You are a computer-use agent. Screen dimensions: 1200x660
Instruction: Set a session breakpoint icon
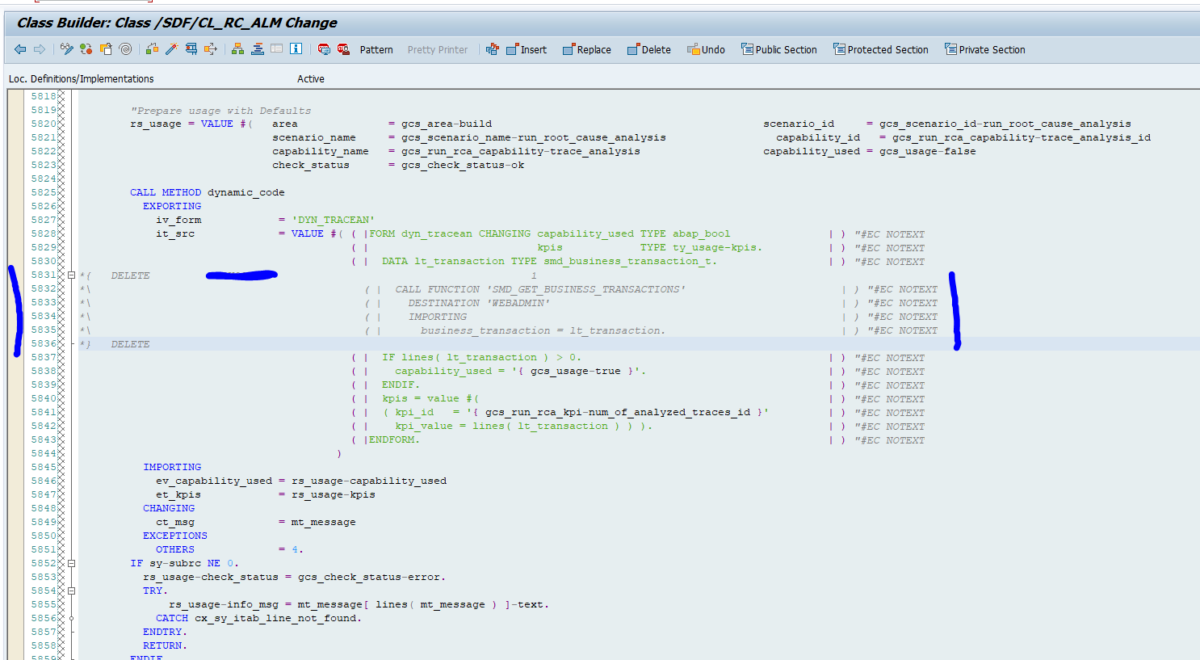(323, 49)
